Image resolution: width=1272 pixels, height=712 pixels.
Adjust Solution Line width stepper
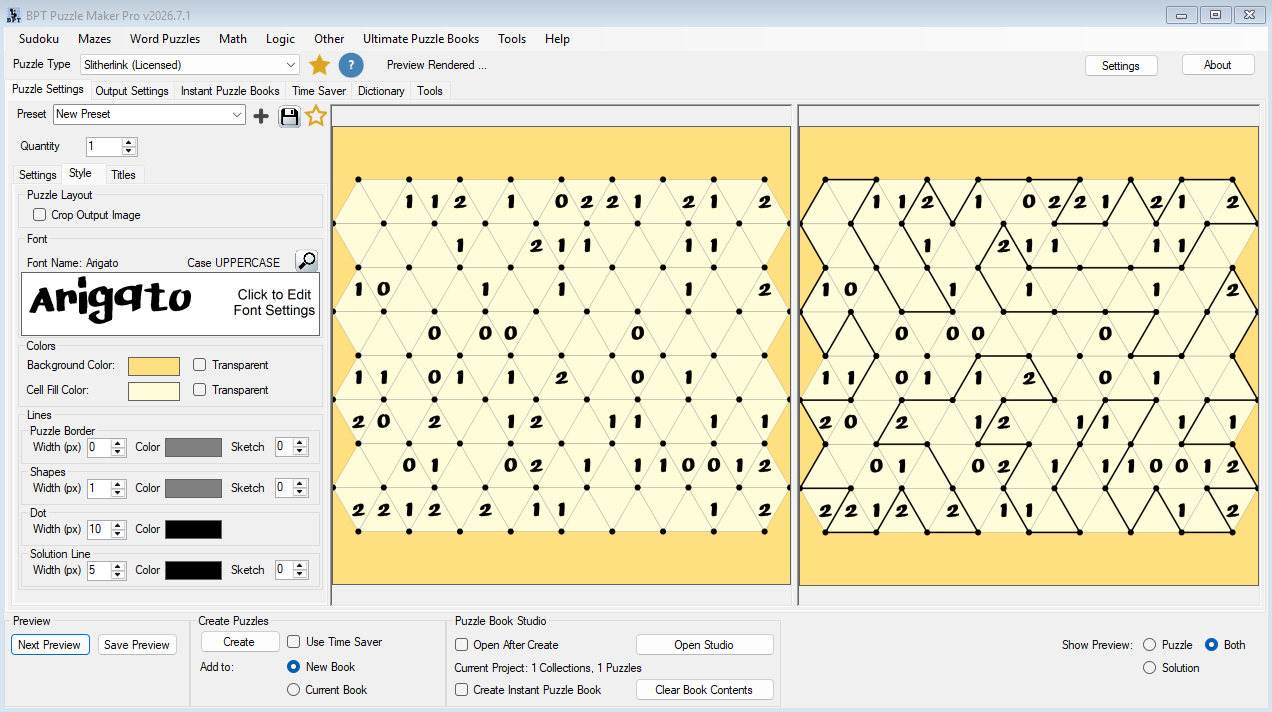pyautogui.click(x=118, y=571)
